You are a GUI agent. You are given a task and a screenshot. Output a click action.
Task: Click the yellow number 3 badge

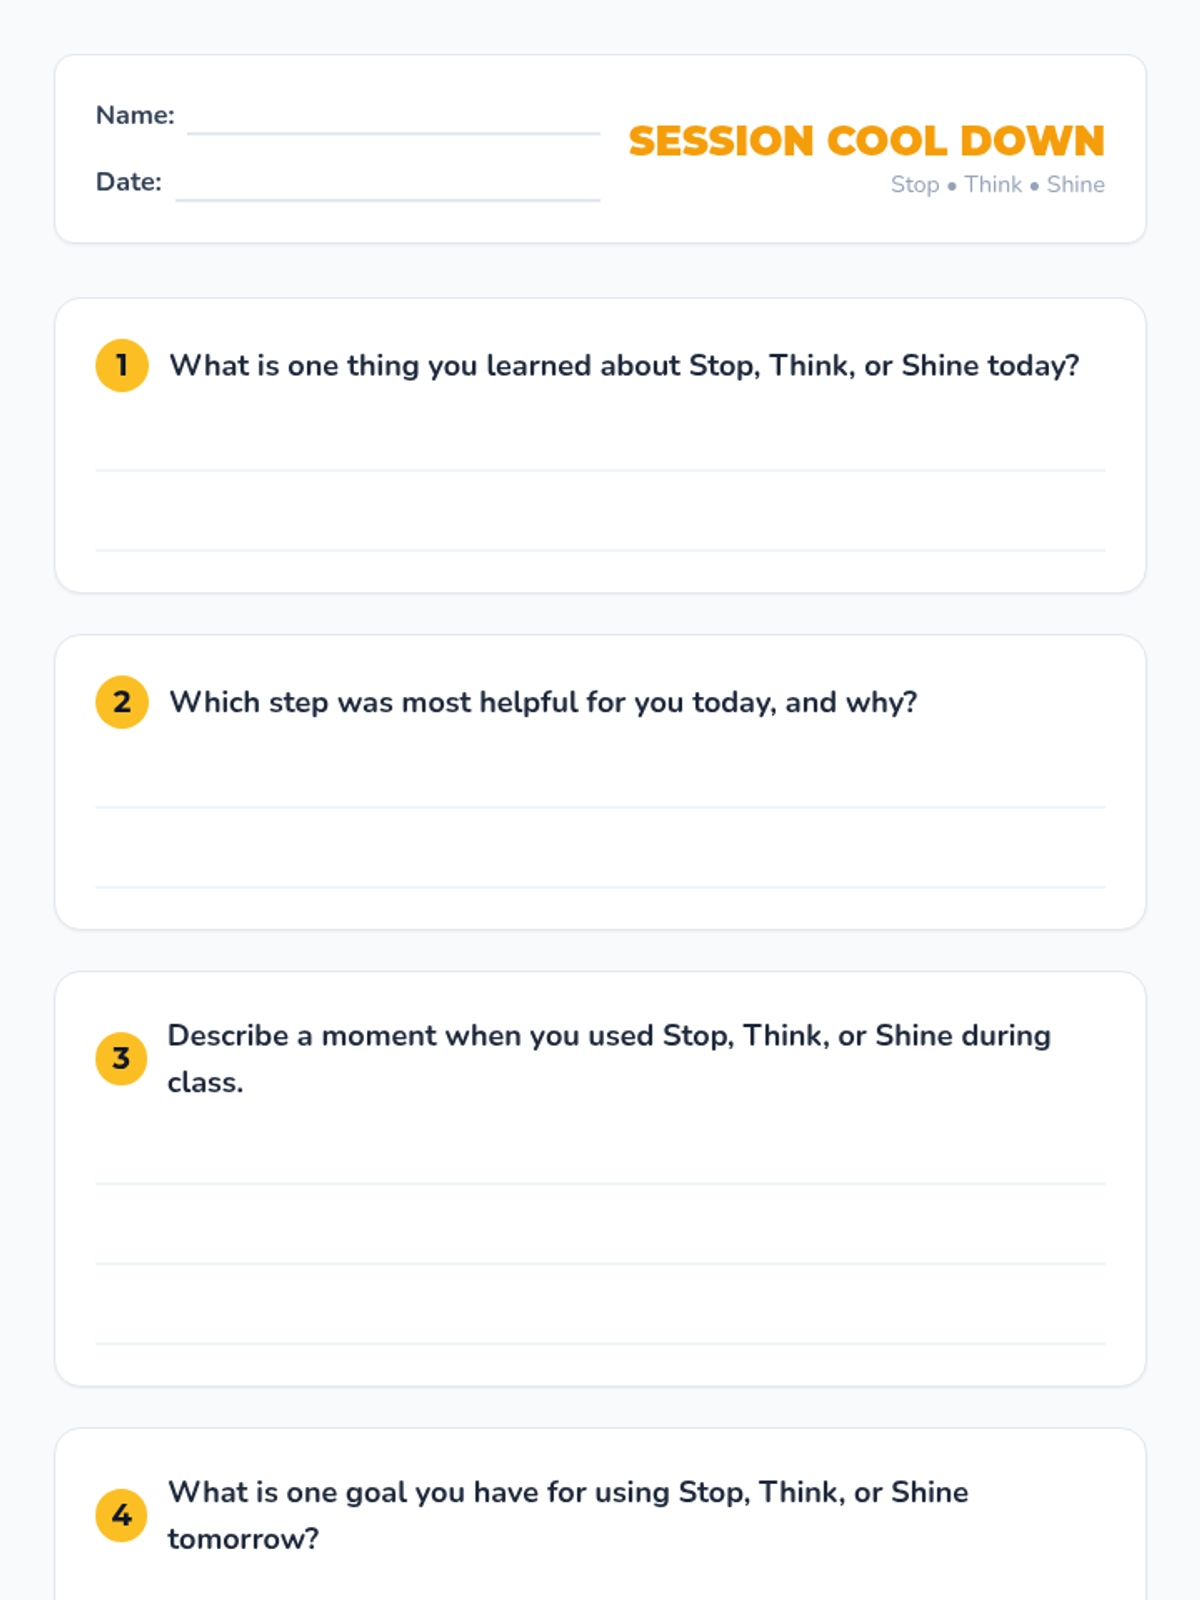point(122,1058)
